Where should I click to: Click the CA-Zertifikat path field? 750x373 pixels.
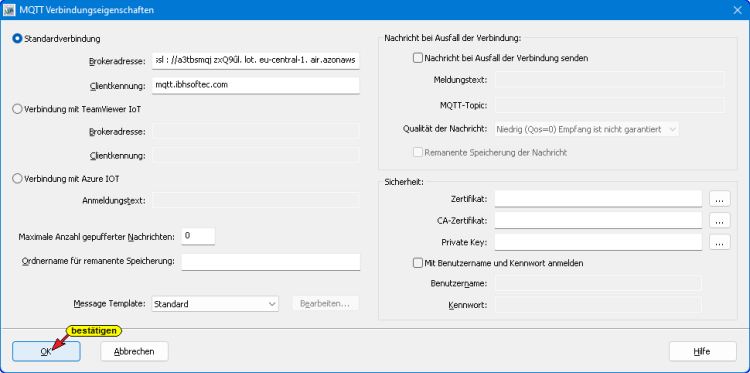pyautogui.click(x=598, y=220)
